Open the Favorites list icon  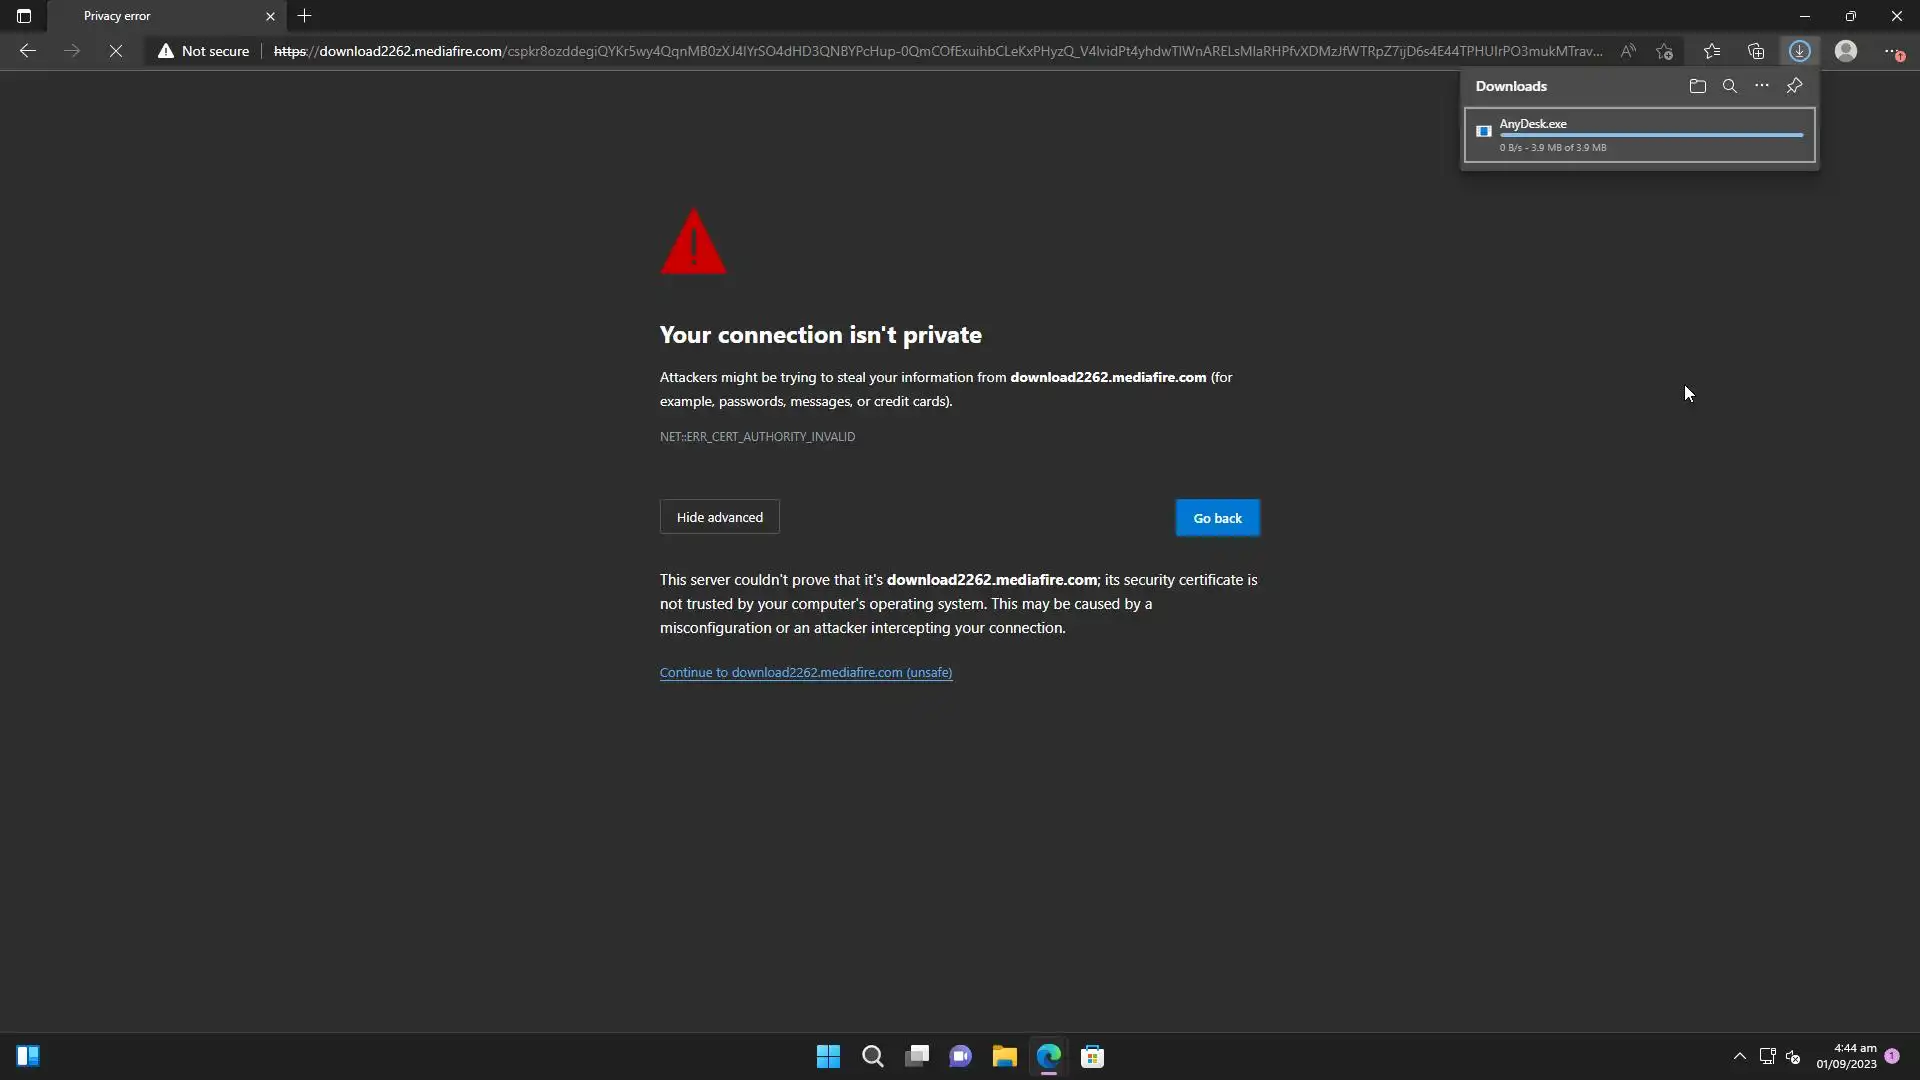1712,51
